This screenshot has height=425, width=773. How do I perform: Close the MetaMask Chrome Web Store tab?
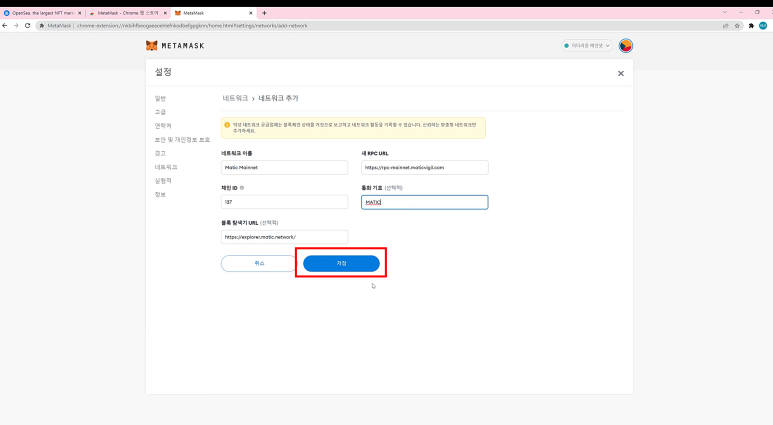point(165,13)
